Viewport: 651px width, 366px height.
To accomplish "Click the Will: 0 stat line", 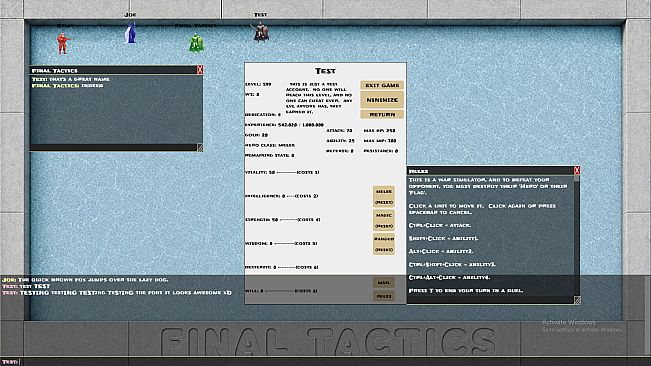I will pos(281,291).
